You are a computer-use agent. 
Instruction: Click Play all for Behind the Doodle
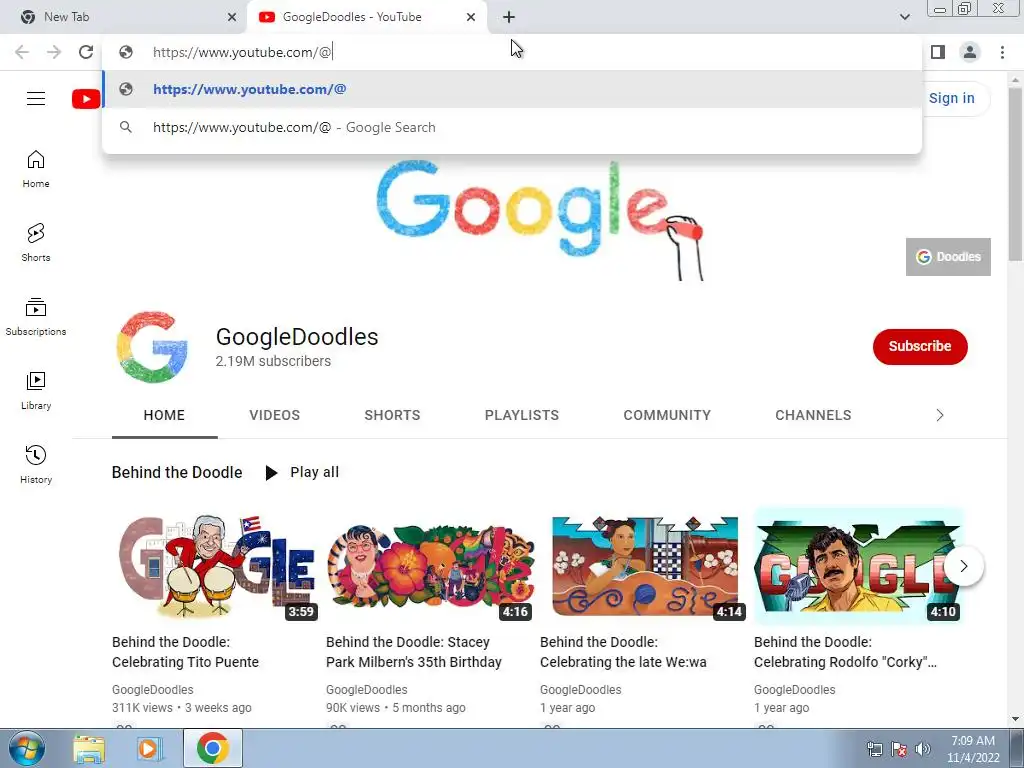pyautogui.click(x=302, y=472)
